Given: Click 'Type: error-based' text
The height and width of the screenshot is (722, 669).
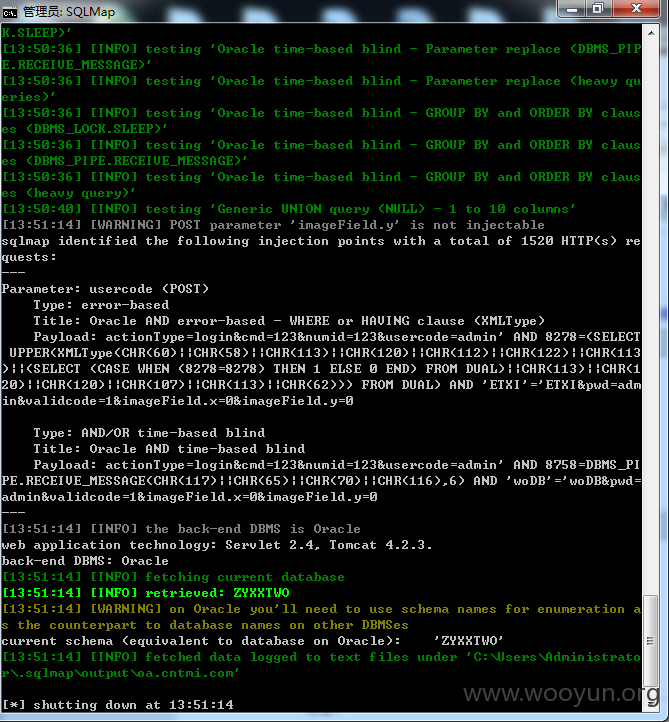Looking at the screenshot, I should (101, 305).
